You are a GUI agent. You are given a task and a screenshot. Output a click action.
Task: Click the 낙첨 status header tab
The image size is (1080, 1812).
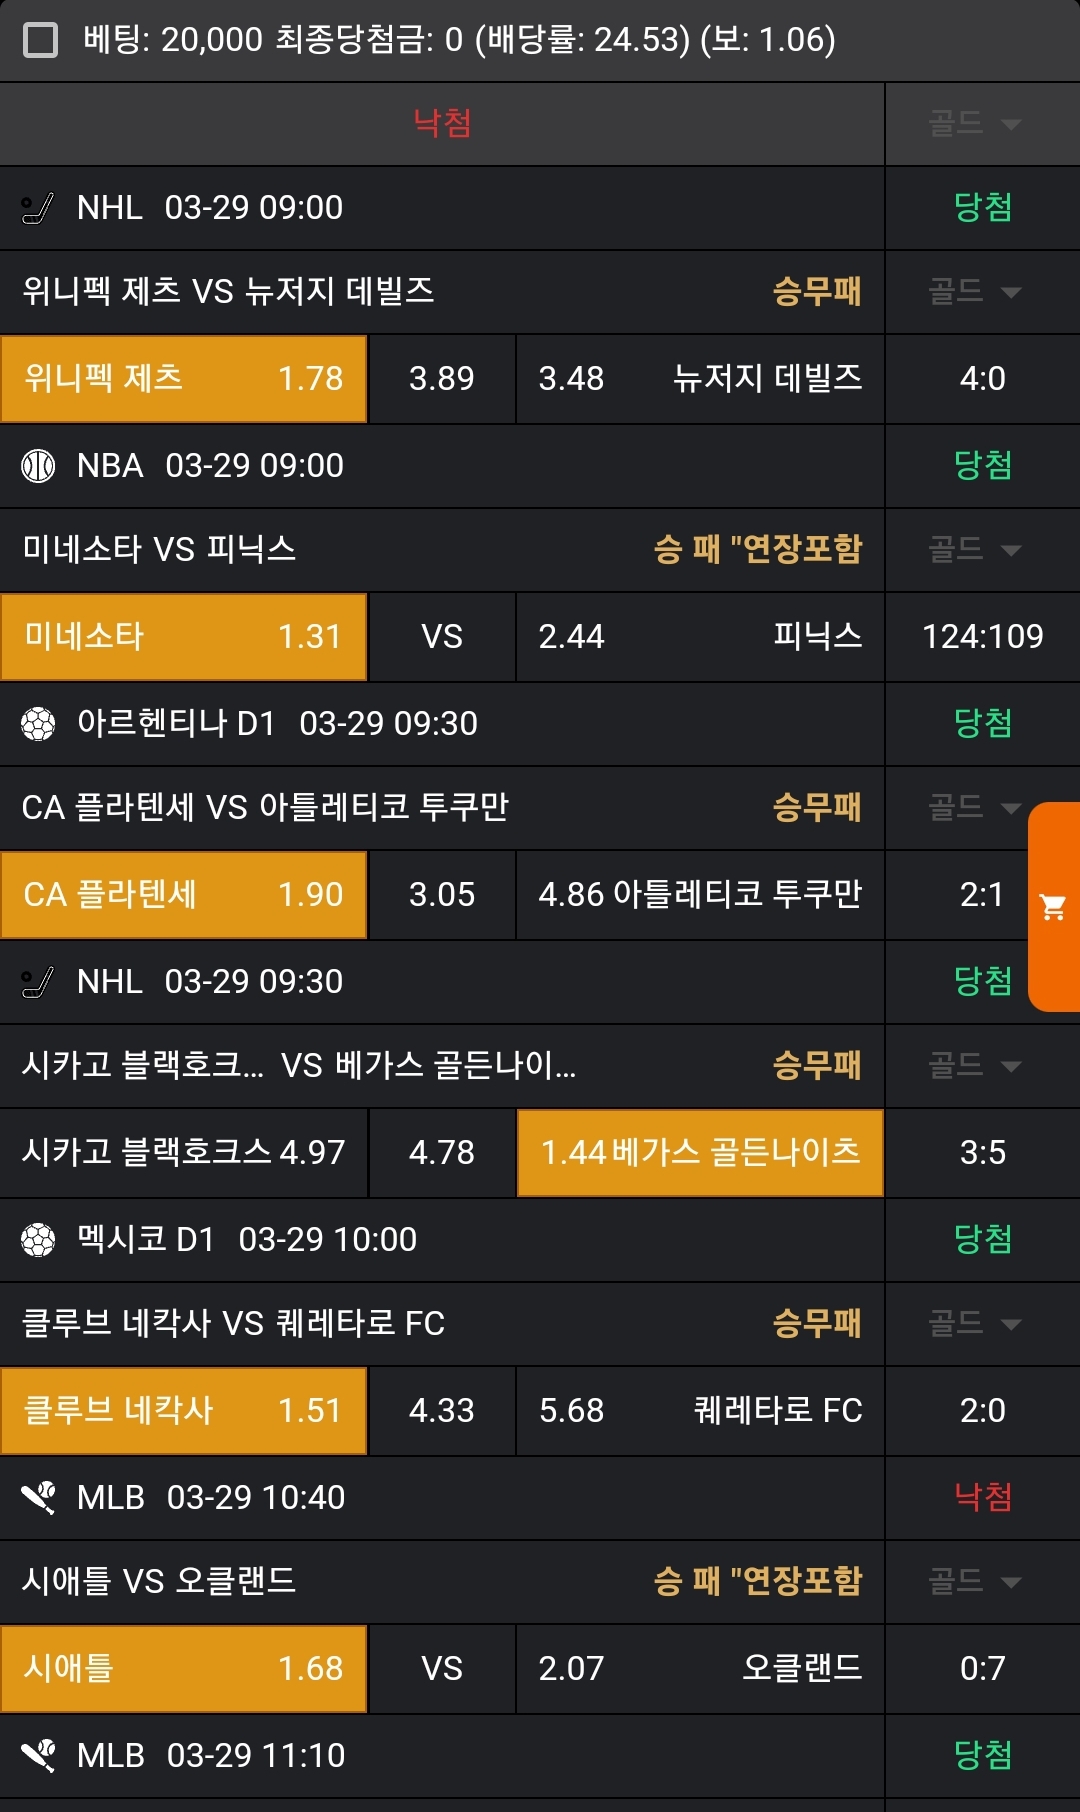(442, 124)
